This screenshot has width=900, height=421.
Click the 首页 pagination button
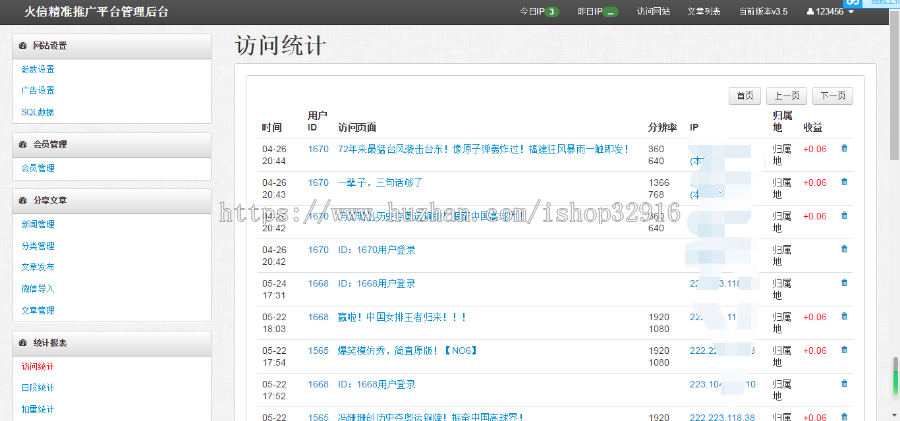pos(744,96)
